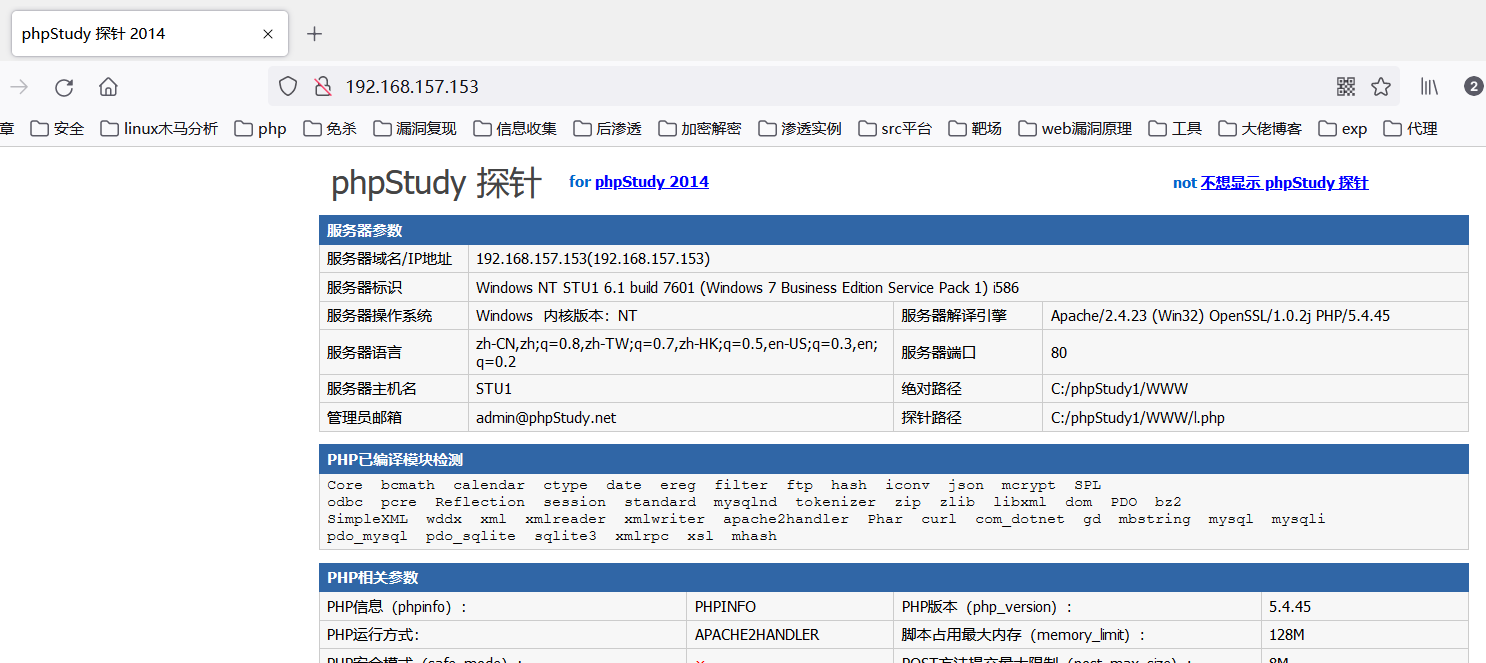Open the web漏洞原理 bookmark folder

pos(1075,129)
